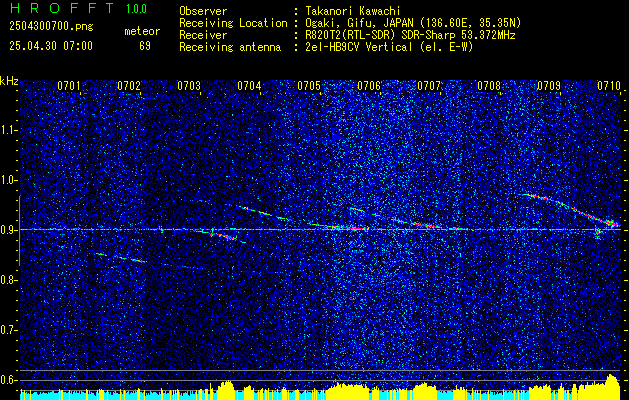Viewport: 629px width, 400px height.
Task: Click the Receiver label
Action: [x=203, y=35]
